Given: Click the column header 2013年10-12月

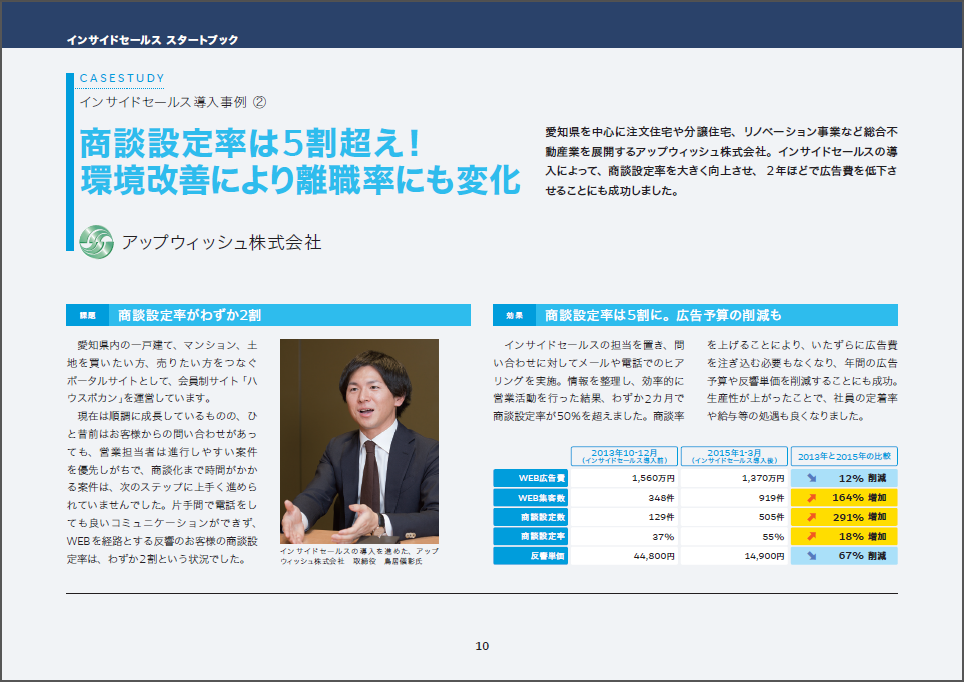Looking at the screenshot, I should [624, 456].
